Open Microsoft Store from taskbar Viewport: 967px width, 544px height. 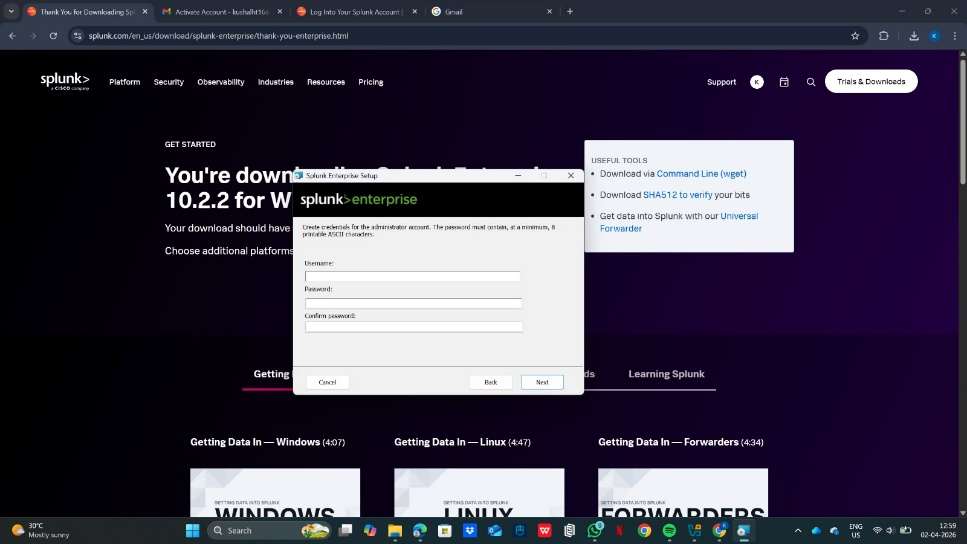445,530
